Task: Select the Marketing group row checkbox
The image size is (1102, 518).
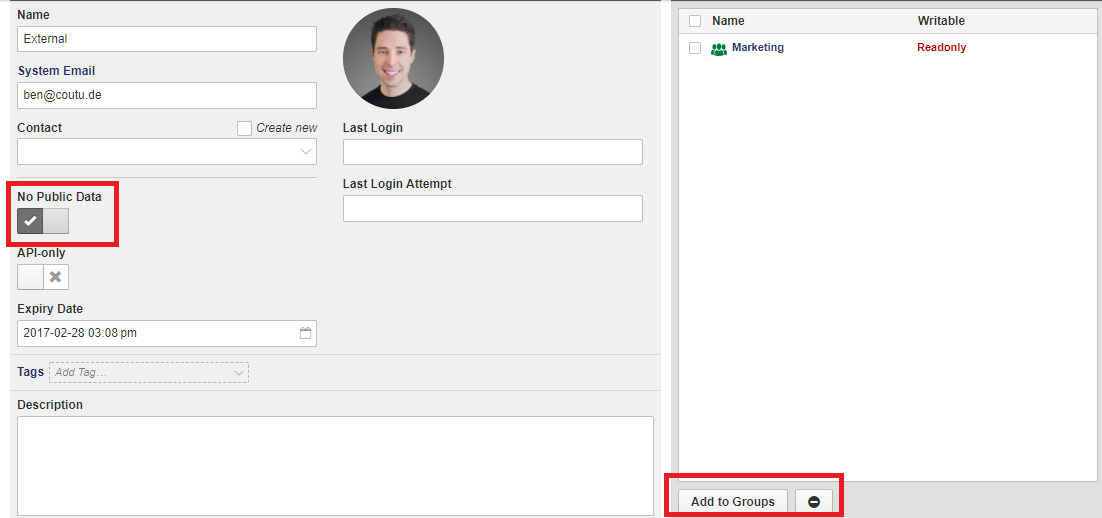Action: [695, 48]
